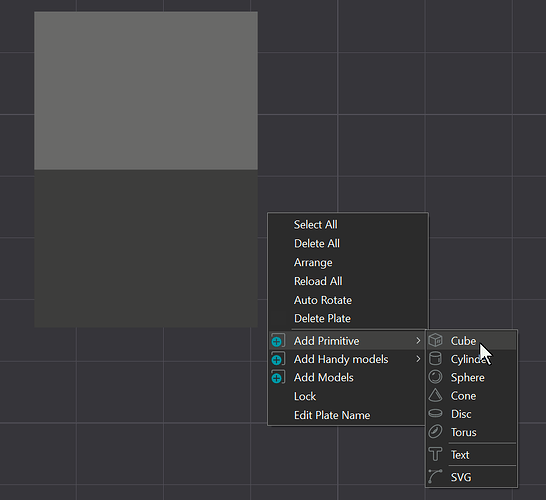The height and width of the screenshot is (500, 546).
Task: Expand the Add Primitive submenu arrow
Action: [418, 341]
